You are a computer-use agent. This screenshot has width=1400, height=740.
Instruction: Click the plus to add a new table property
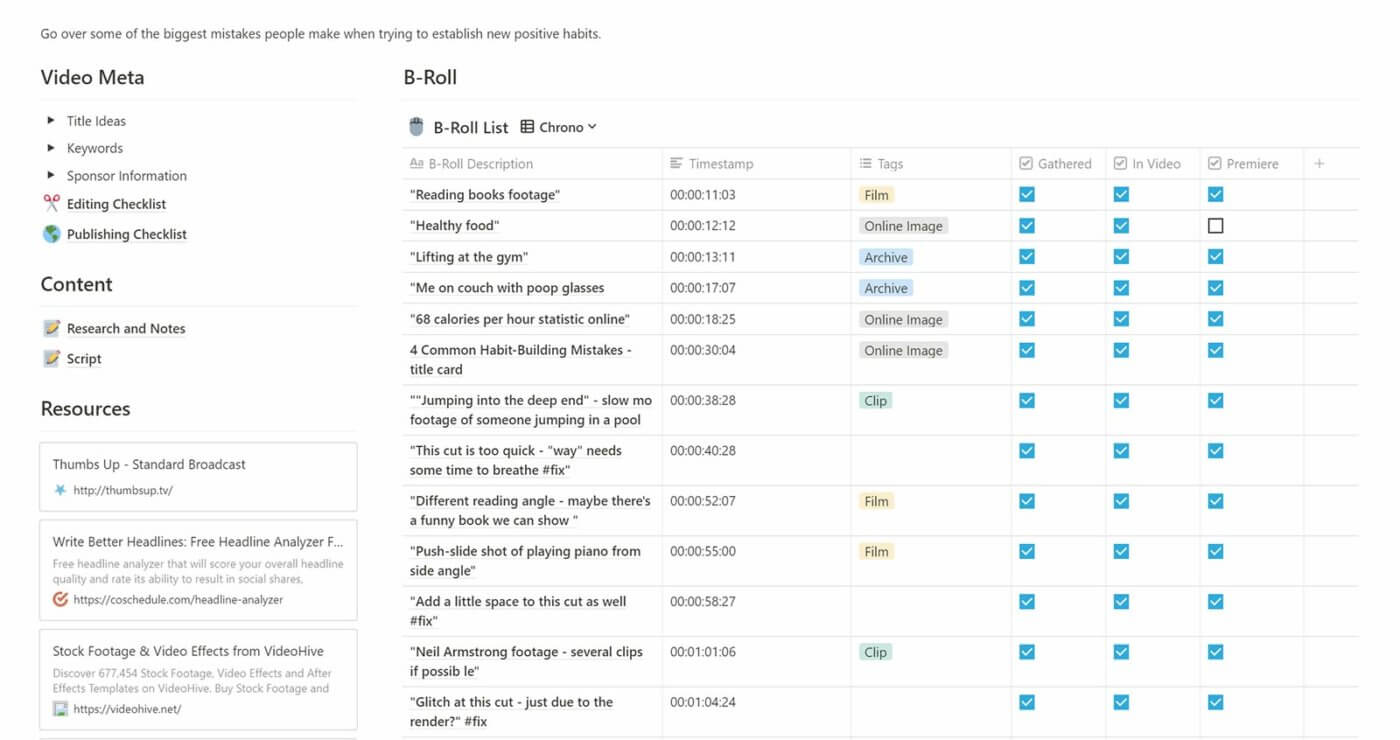point(1320,163)
